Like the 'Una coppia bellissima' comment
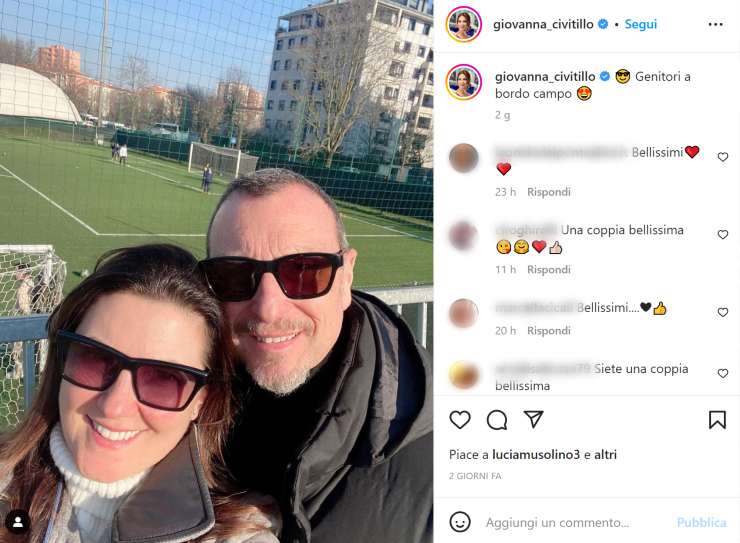The image size is (740, 543). point(723,234)
